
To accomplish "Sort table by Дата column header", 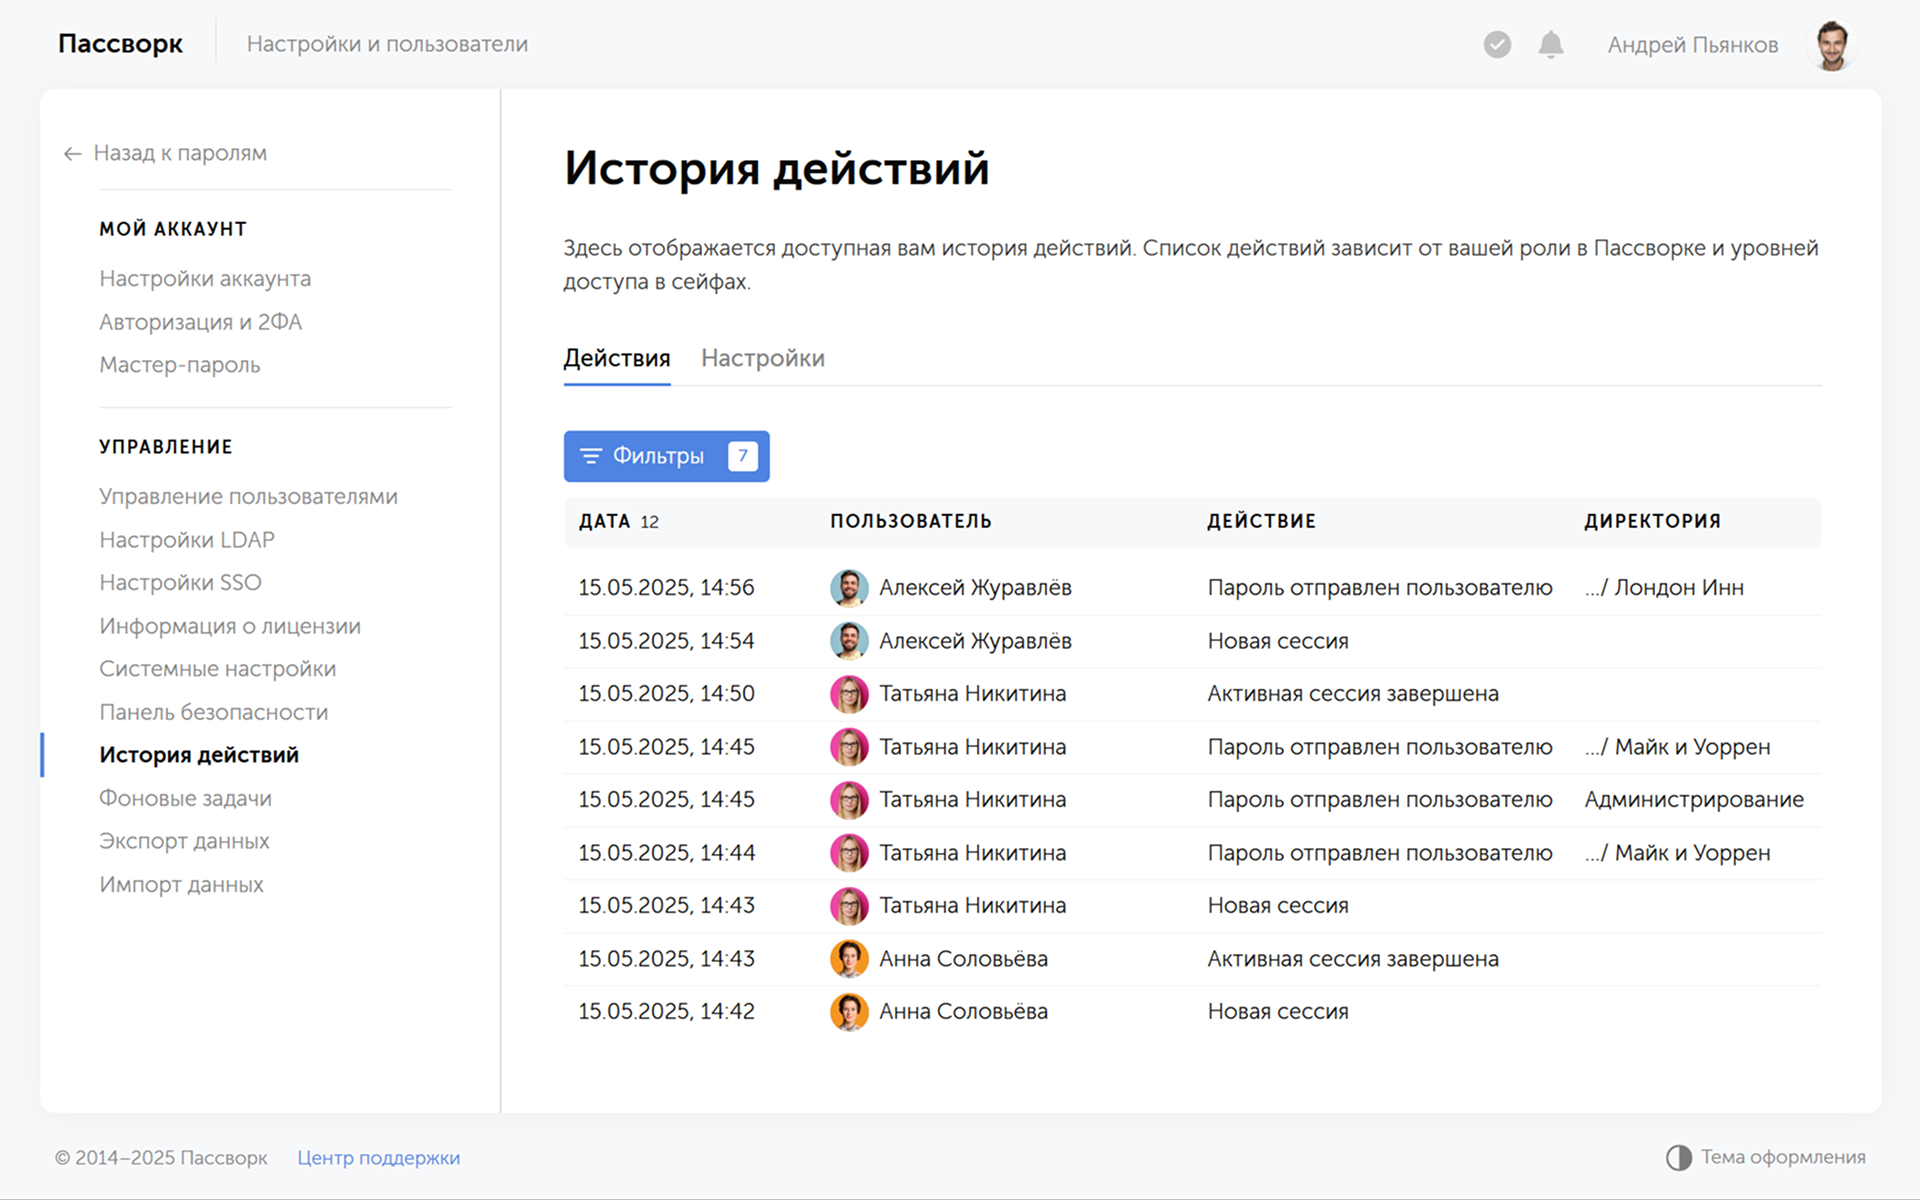I will tap(605, 521).
